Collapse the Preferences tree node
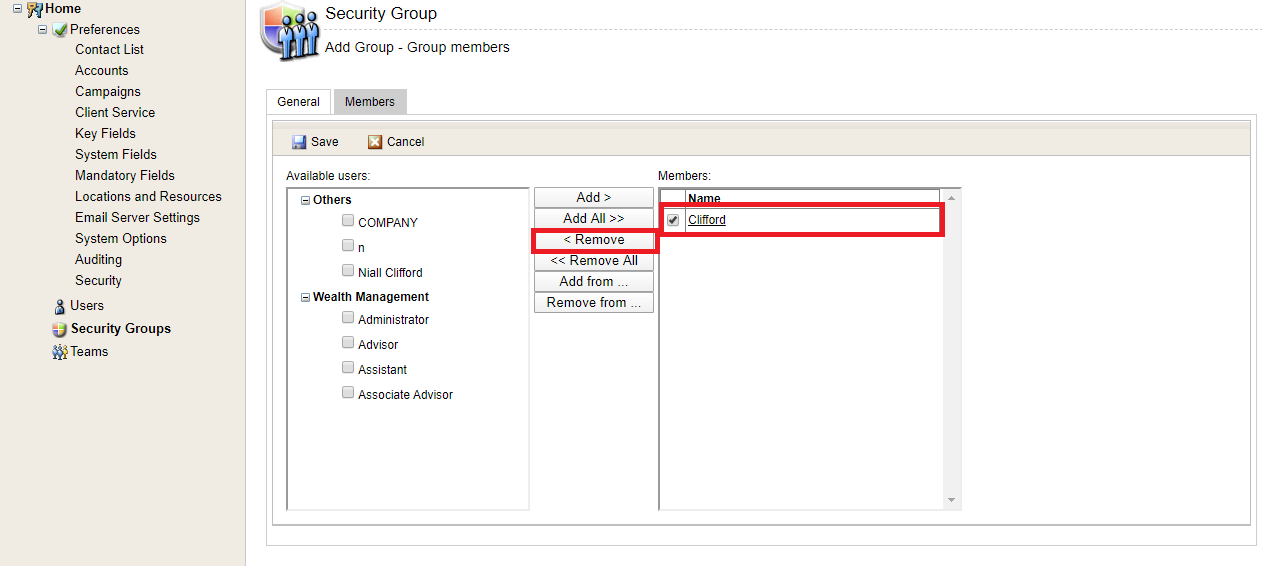1262x567 pixels. [x=42, y=30]
